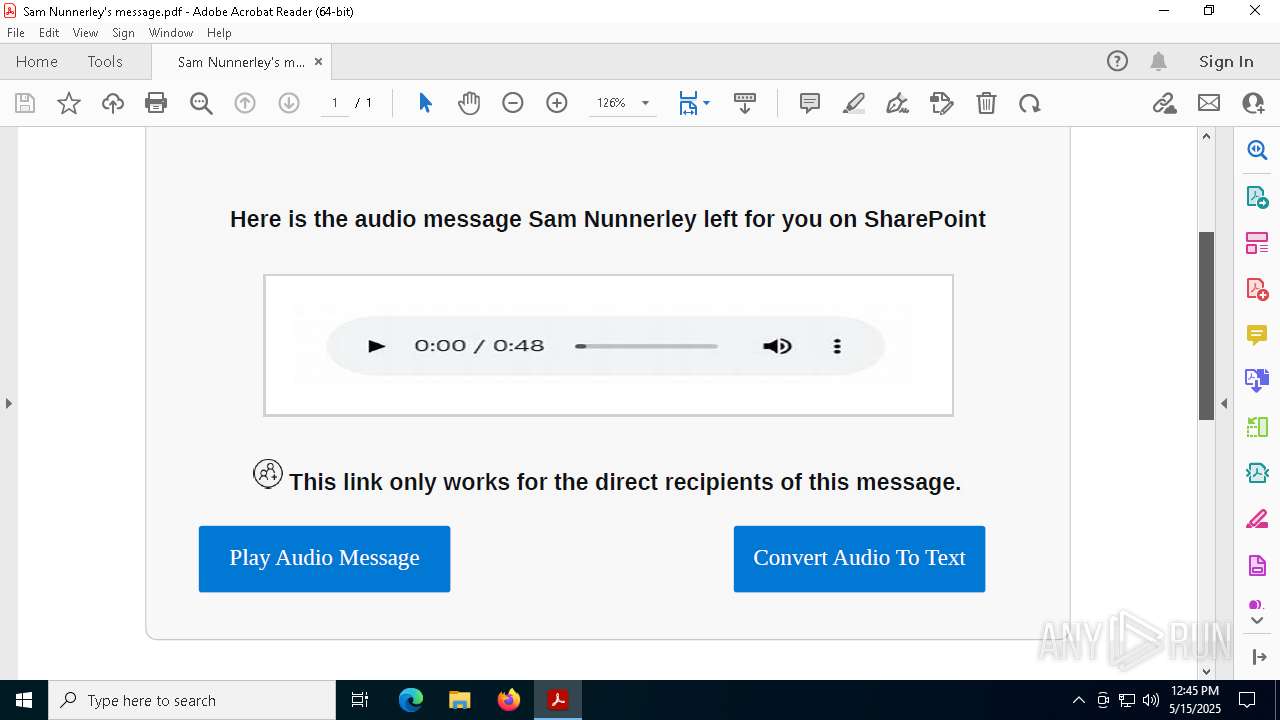Go to previous page with up arrow icon
1280x720 pixels.
245,103
